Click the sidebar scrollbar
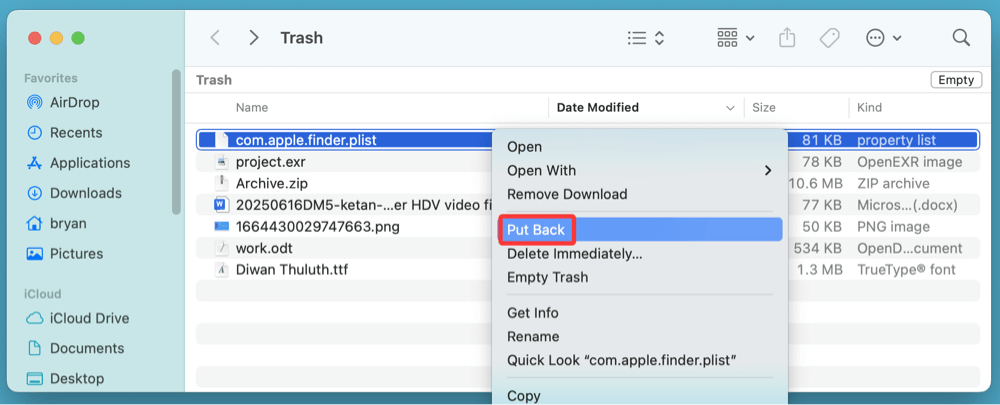 (x=177, y=142)
